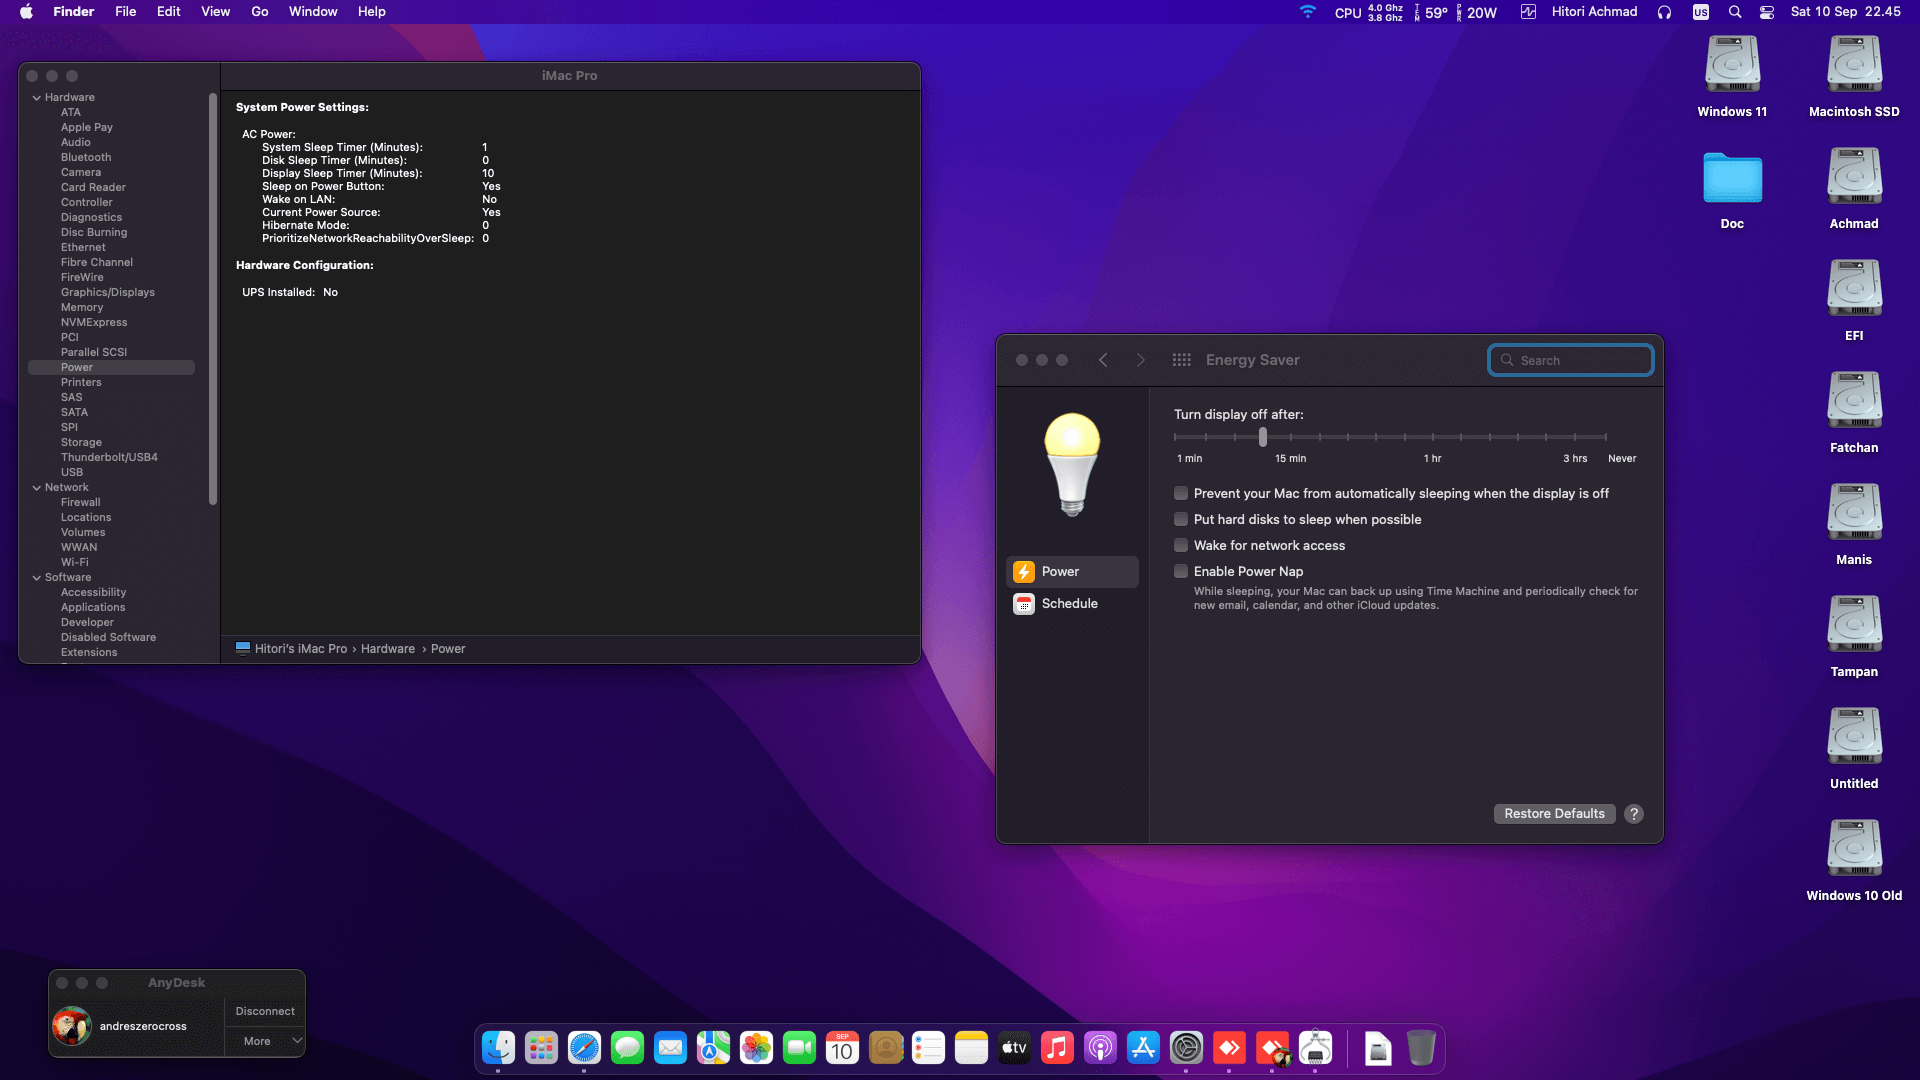The width and height of the screenshot is (1920, 1080).
Task: Click Disconnect in the AnyDesk panel
Action: pos(265,1011)
